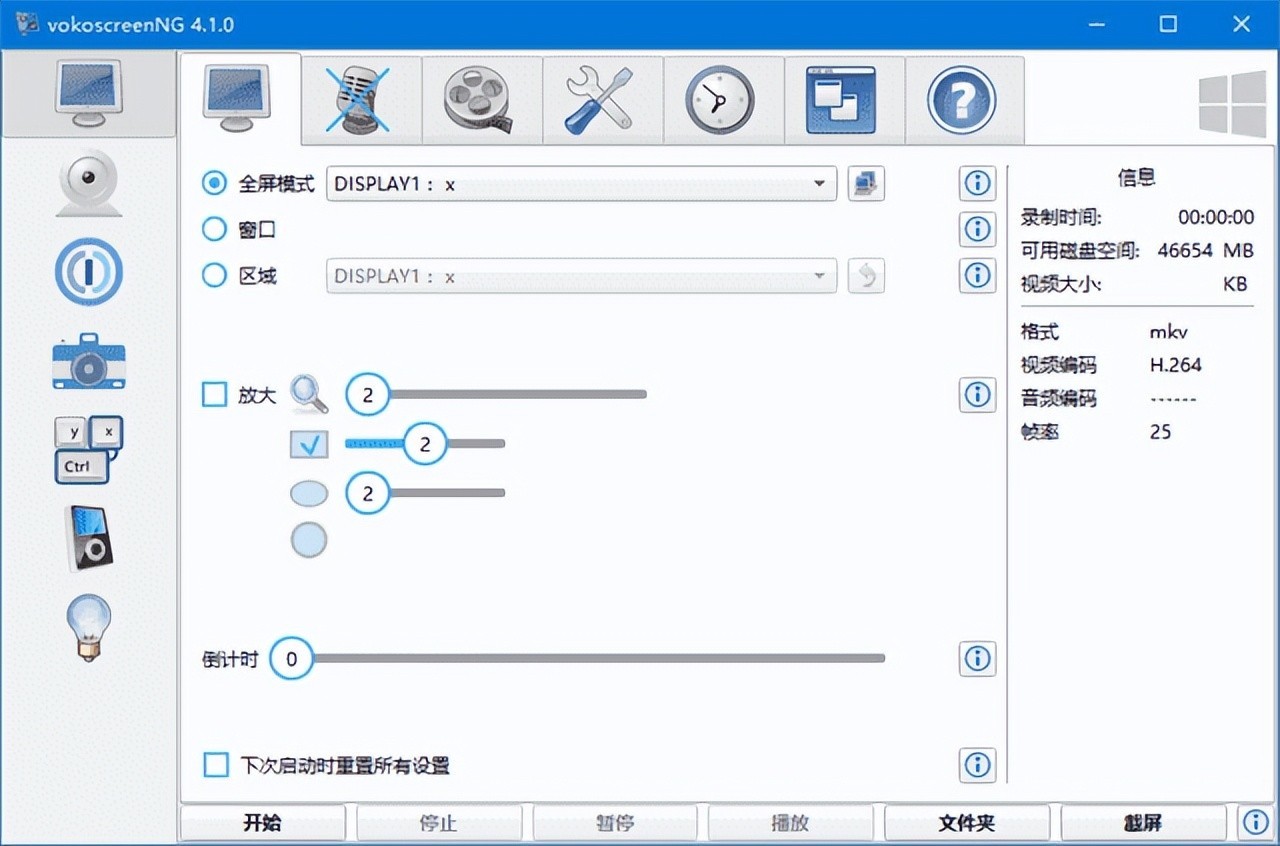Show info for the 区域 option
This screenshot has height=846, width=1280.
click(977, 275)
